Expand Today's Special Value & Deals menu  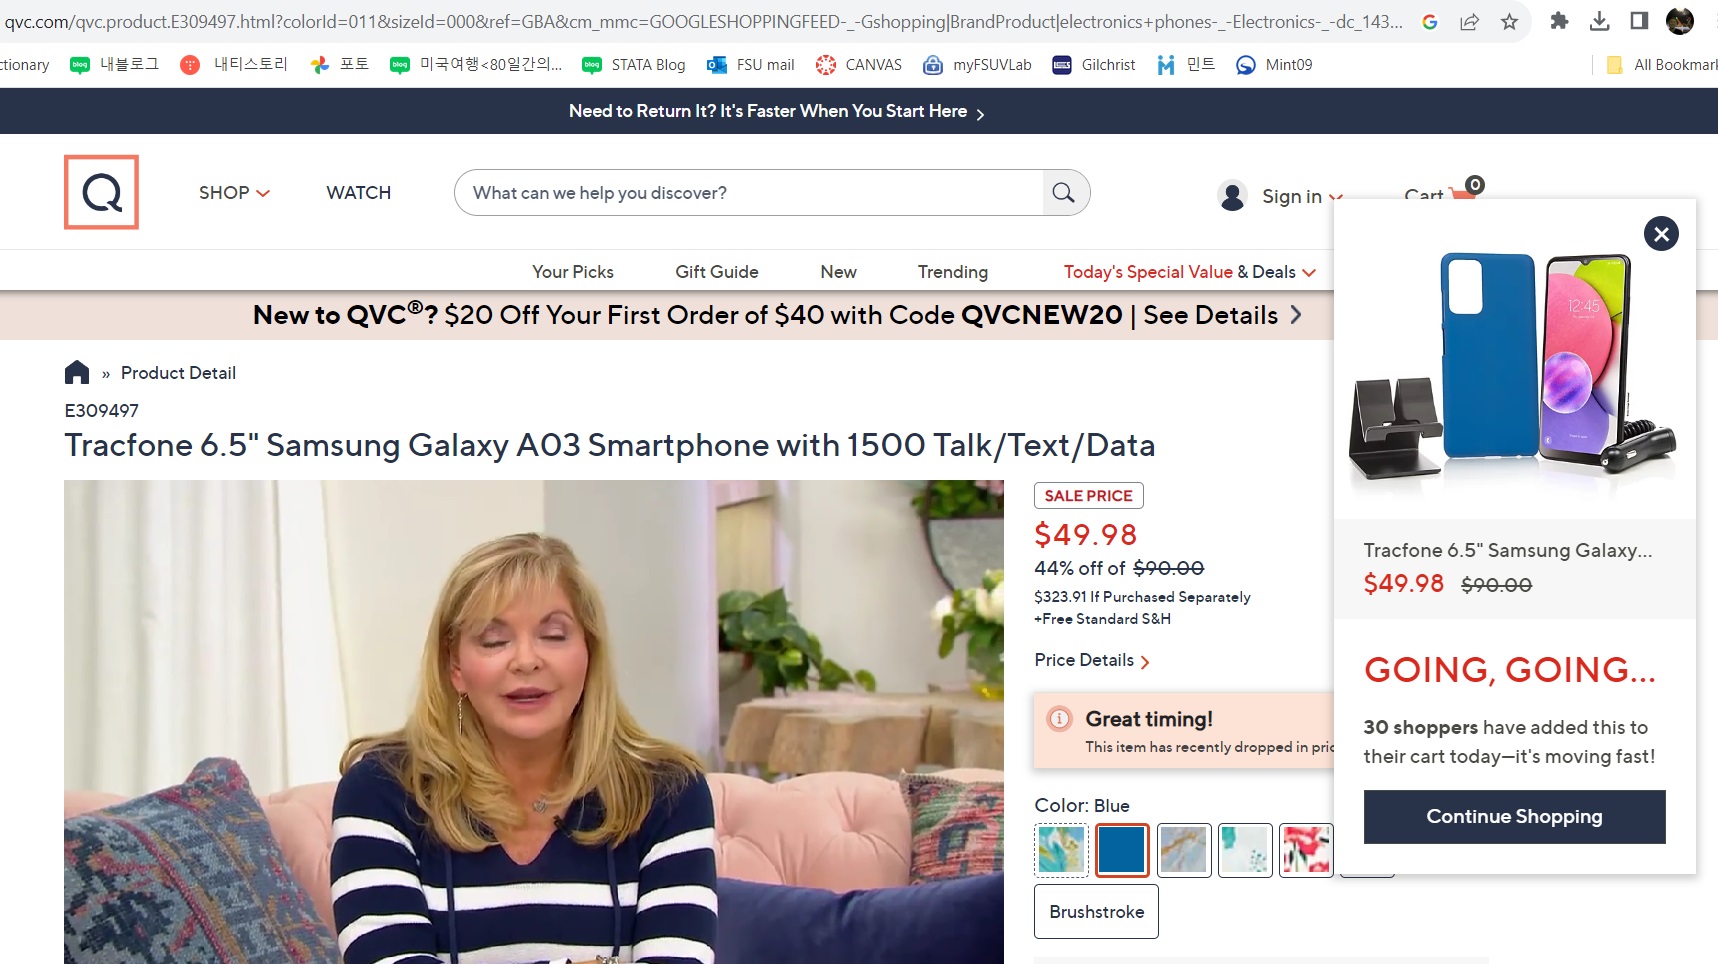pyautogui.click(x=1189, y=272)
